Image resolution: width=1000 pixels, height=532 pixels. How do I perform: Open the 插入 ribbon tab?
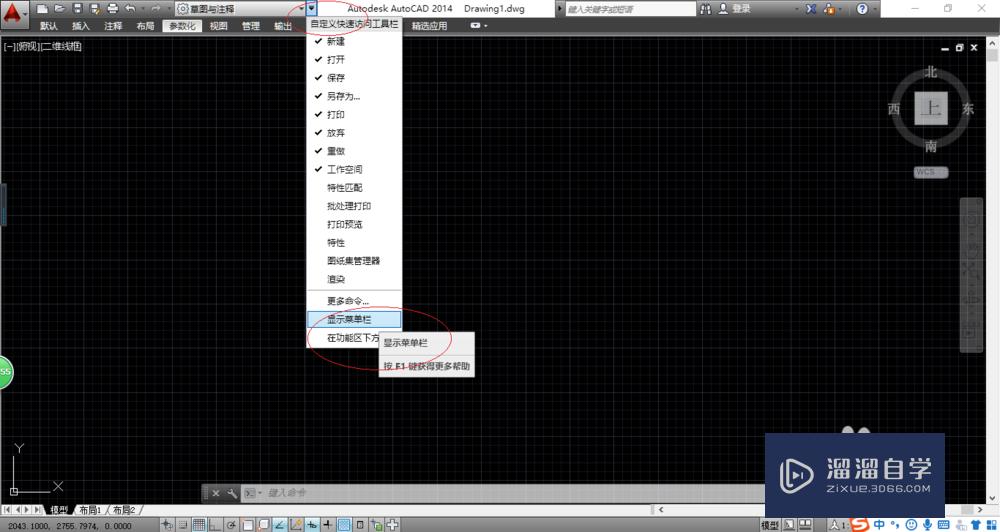pyautogui.click(x=81, y=26)
